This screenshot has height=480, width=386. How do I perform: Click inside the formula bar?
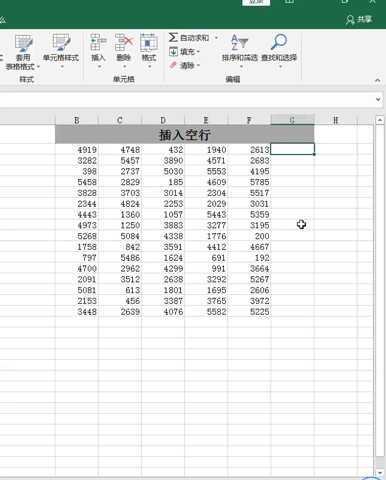187,99
